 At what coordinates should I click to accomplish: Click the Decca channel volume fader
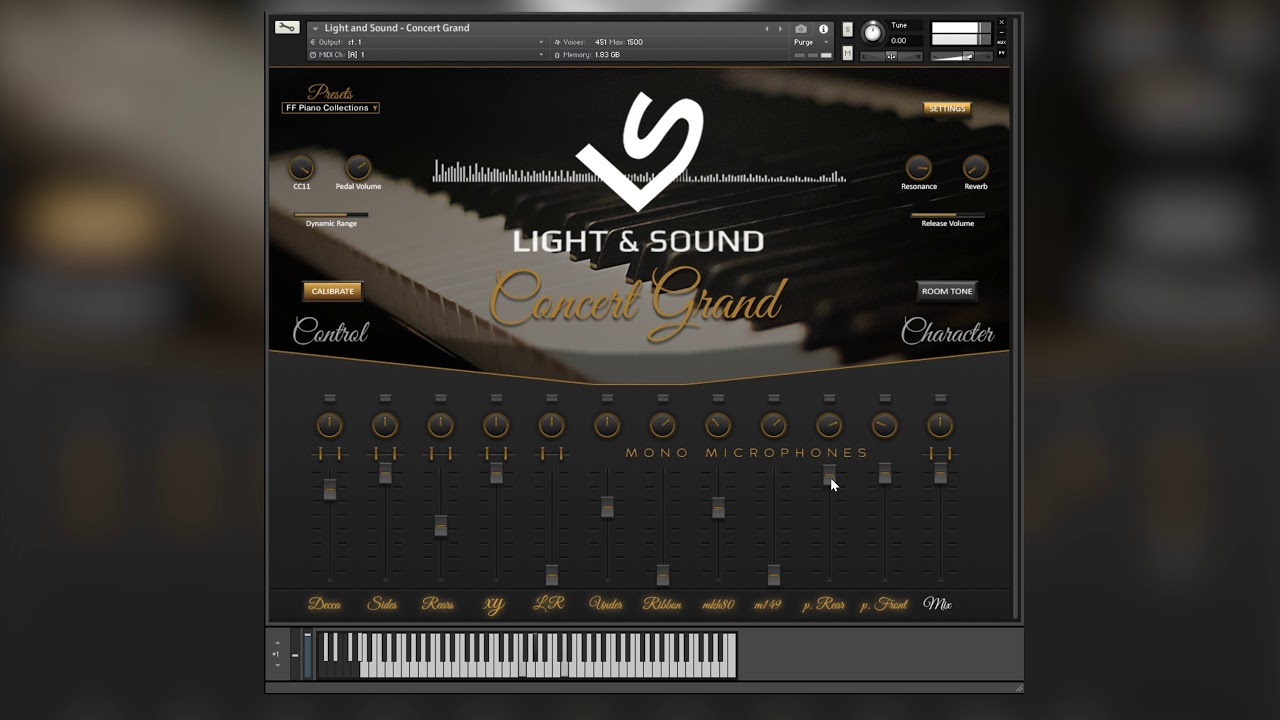tap(330, 489)
